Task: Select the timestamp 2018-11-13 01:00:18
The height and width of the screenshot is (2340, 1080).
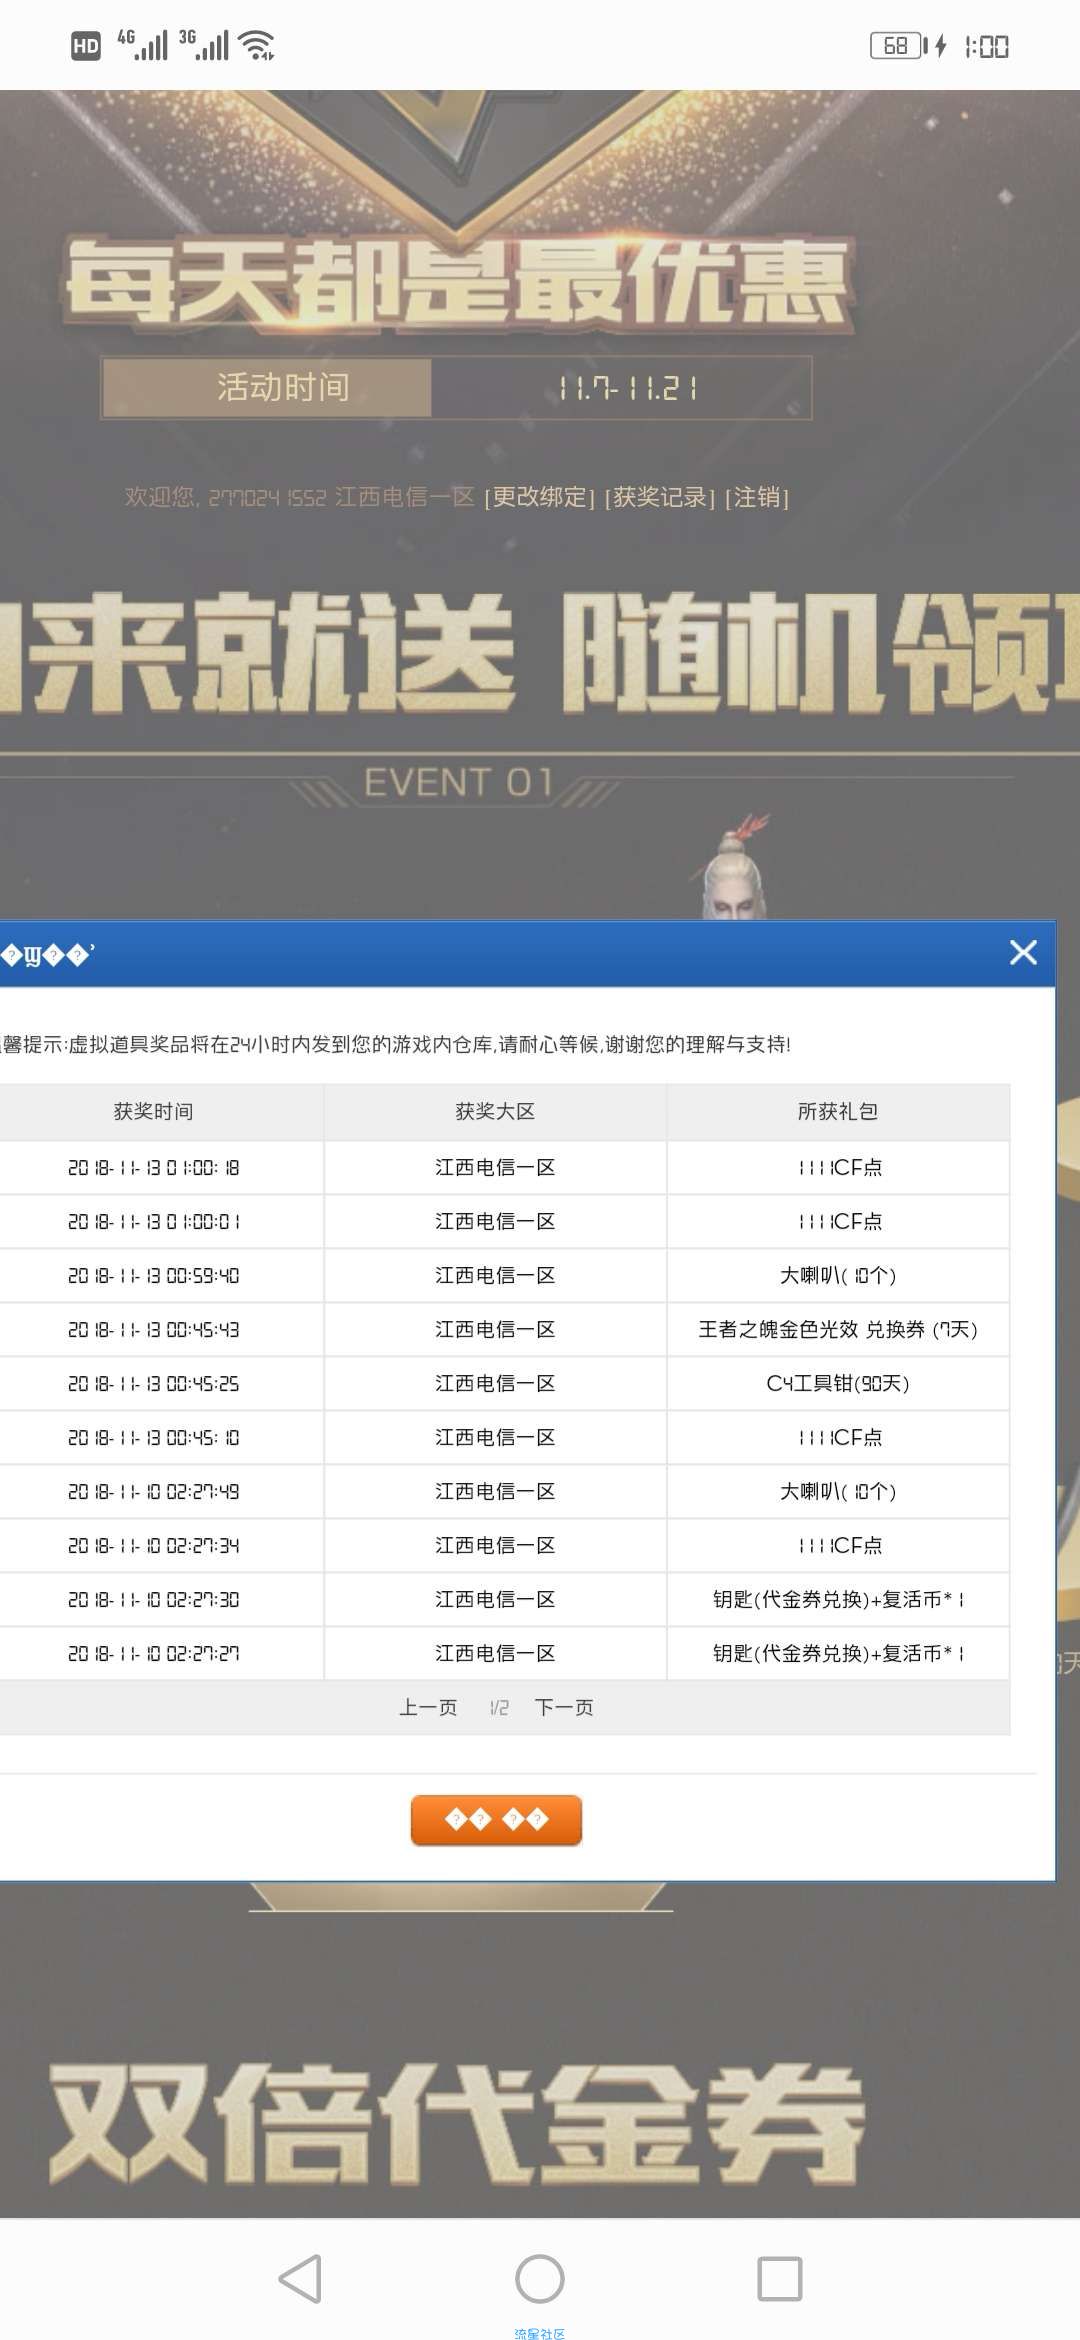Action: point(153,1167)
